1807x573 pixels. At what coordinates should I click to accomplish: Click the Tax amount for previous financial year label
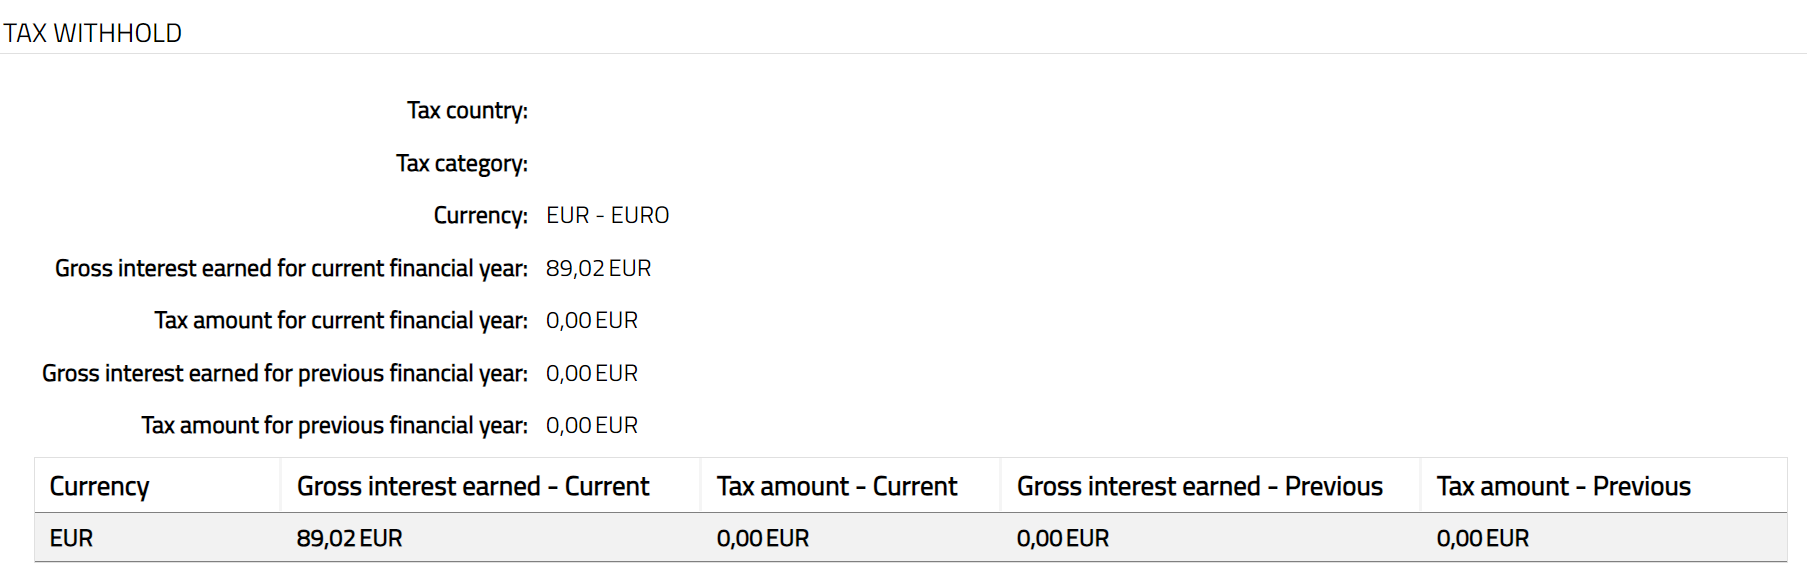click(x=334, y=425)
